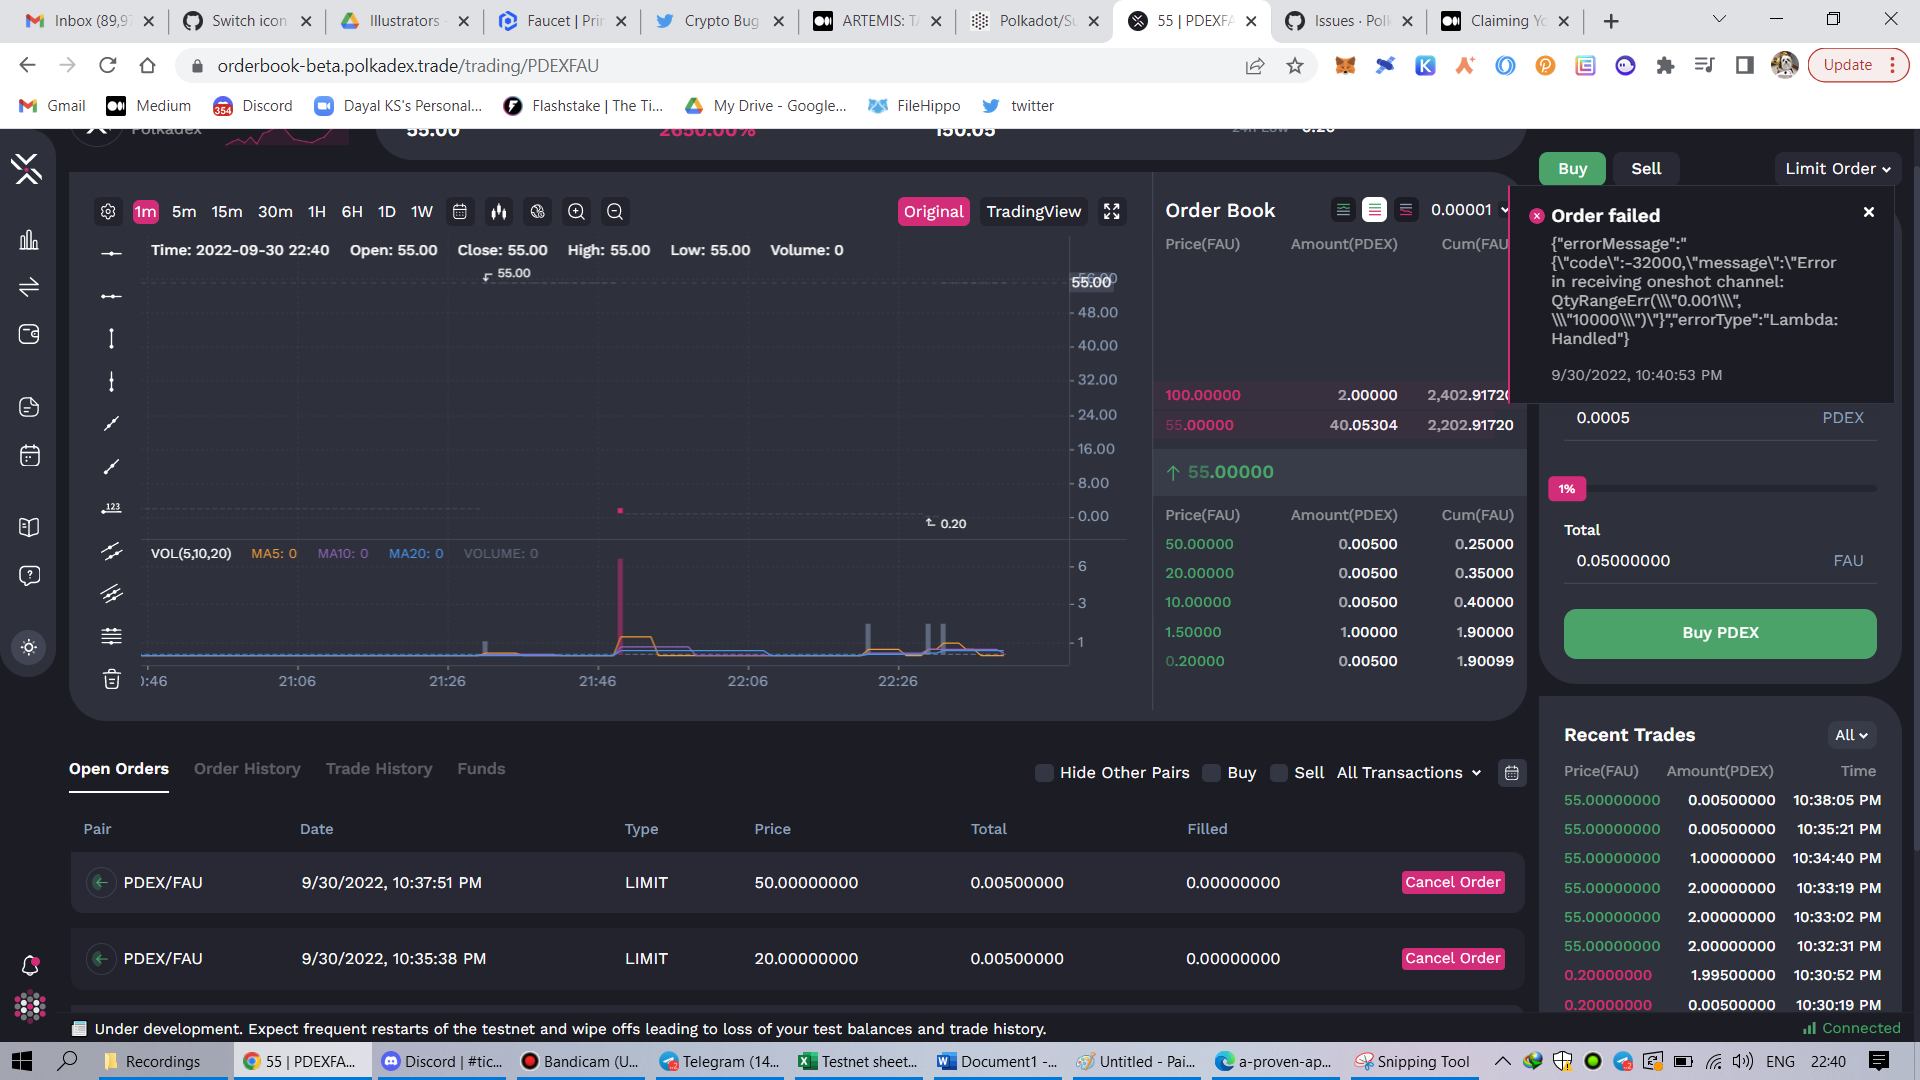
Task: Open the wallet icon in sidebar
Action: 29,334
